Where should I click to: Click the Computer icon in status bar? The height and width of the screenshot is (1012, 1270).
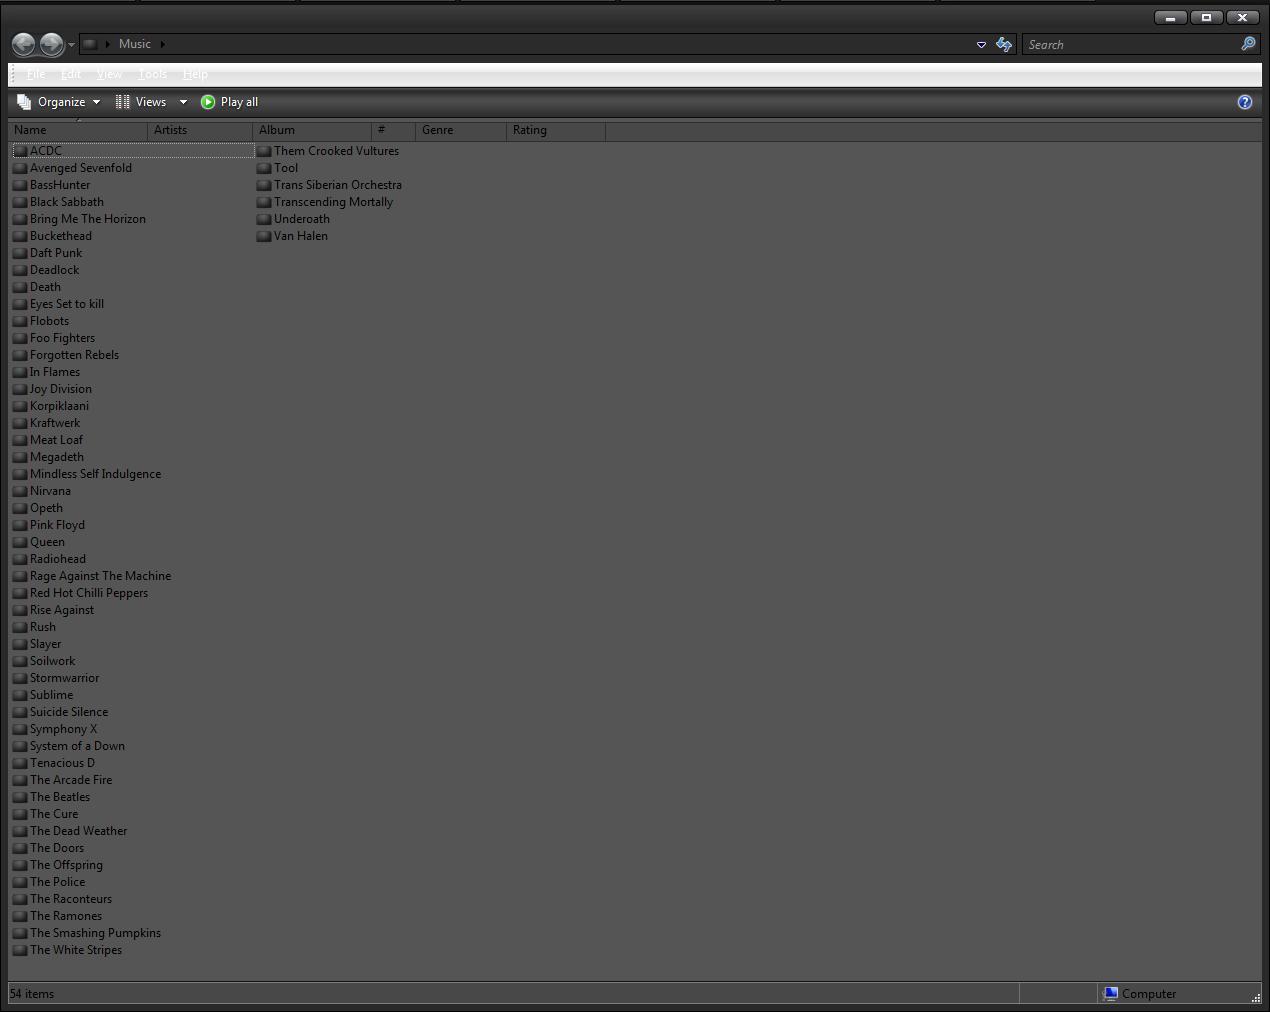click(x=1110, y=993)
